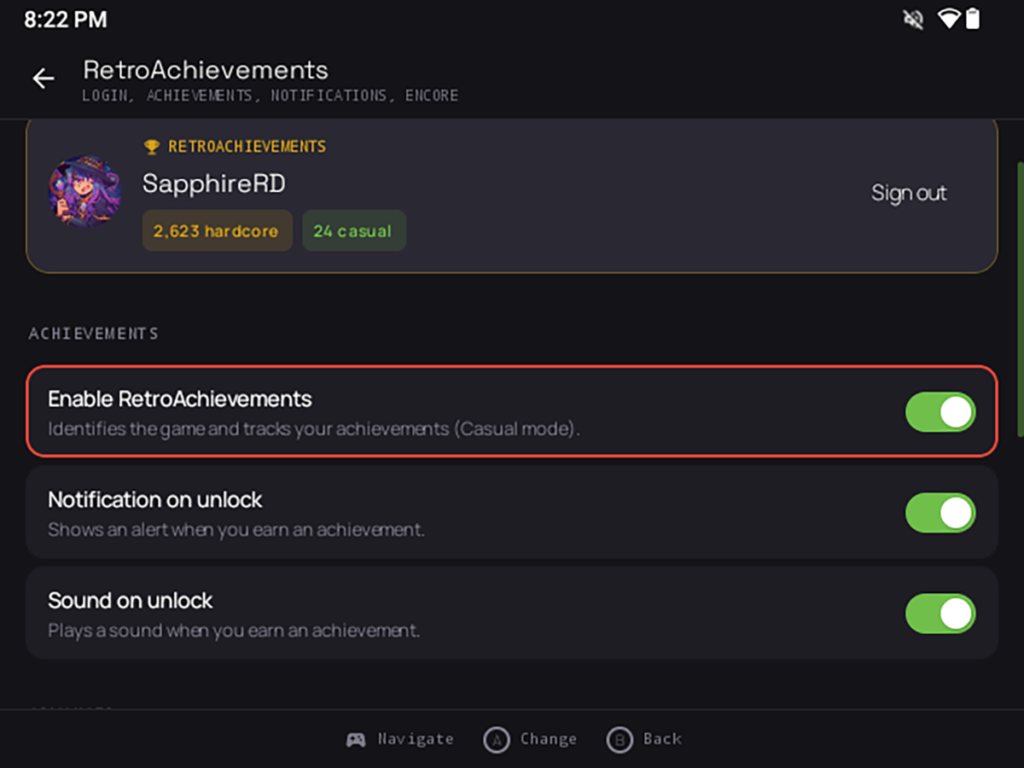Click the 8:22 PM clock
This screenshot has height=768, width=1024.
click(x=65, y=20)
